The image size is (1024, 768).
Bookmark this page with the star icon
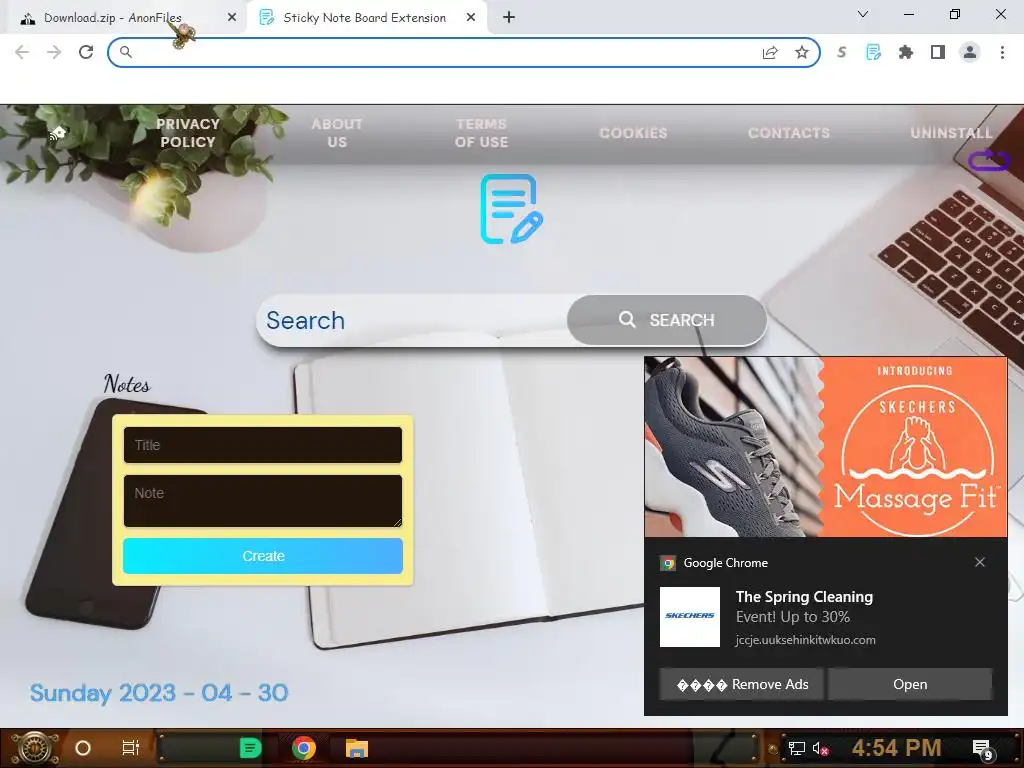pos(802,52)
